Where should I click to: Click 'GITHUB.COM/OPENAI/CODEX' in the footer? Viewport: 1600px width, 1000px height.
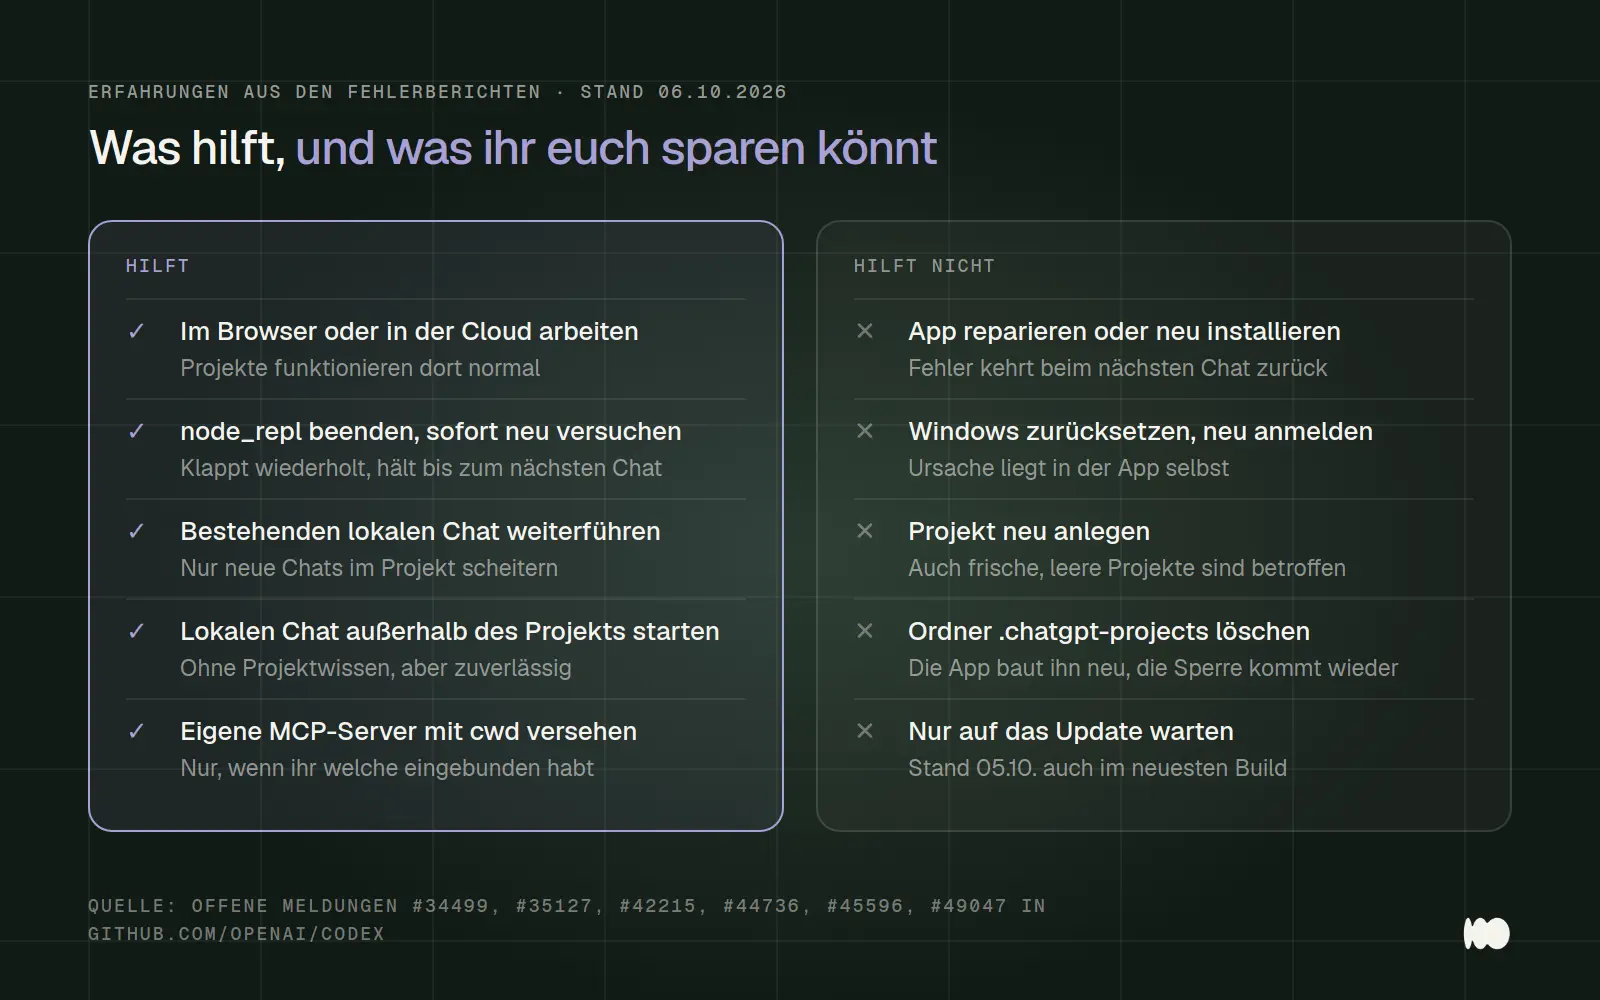pyautogui.click(x=236, y=934)
